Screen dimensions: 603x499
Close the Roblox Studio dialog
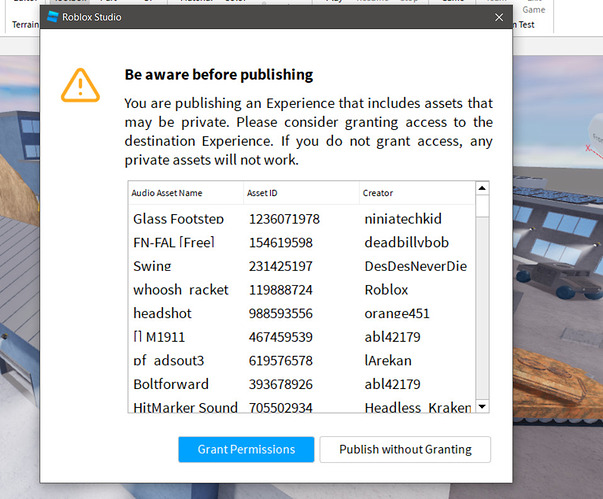499,17
